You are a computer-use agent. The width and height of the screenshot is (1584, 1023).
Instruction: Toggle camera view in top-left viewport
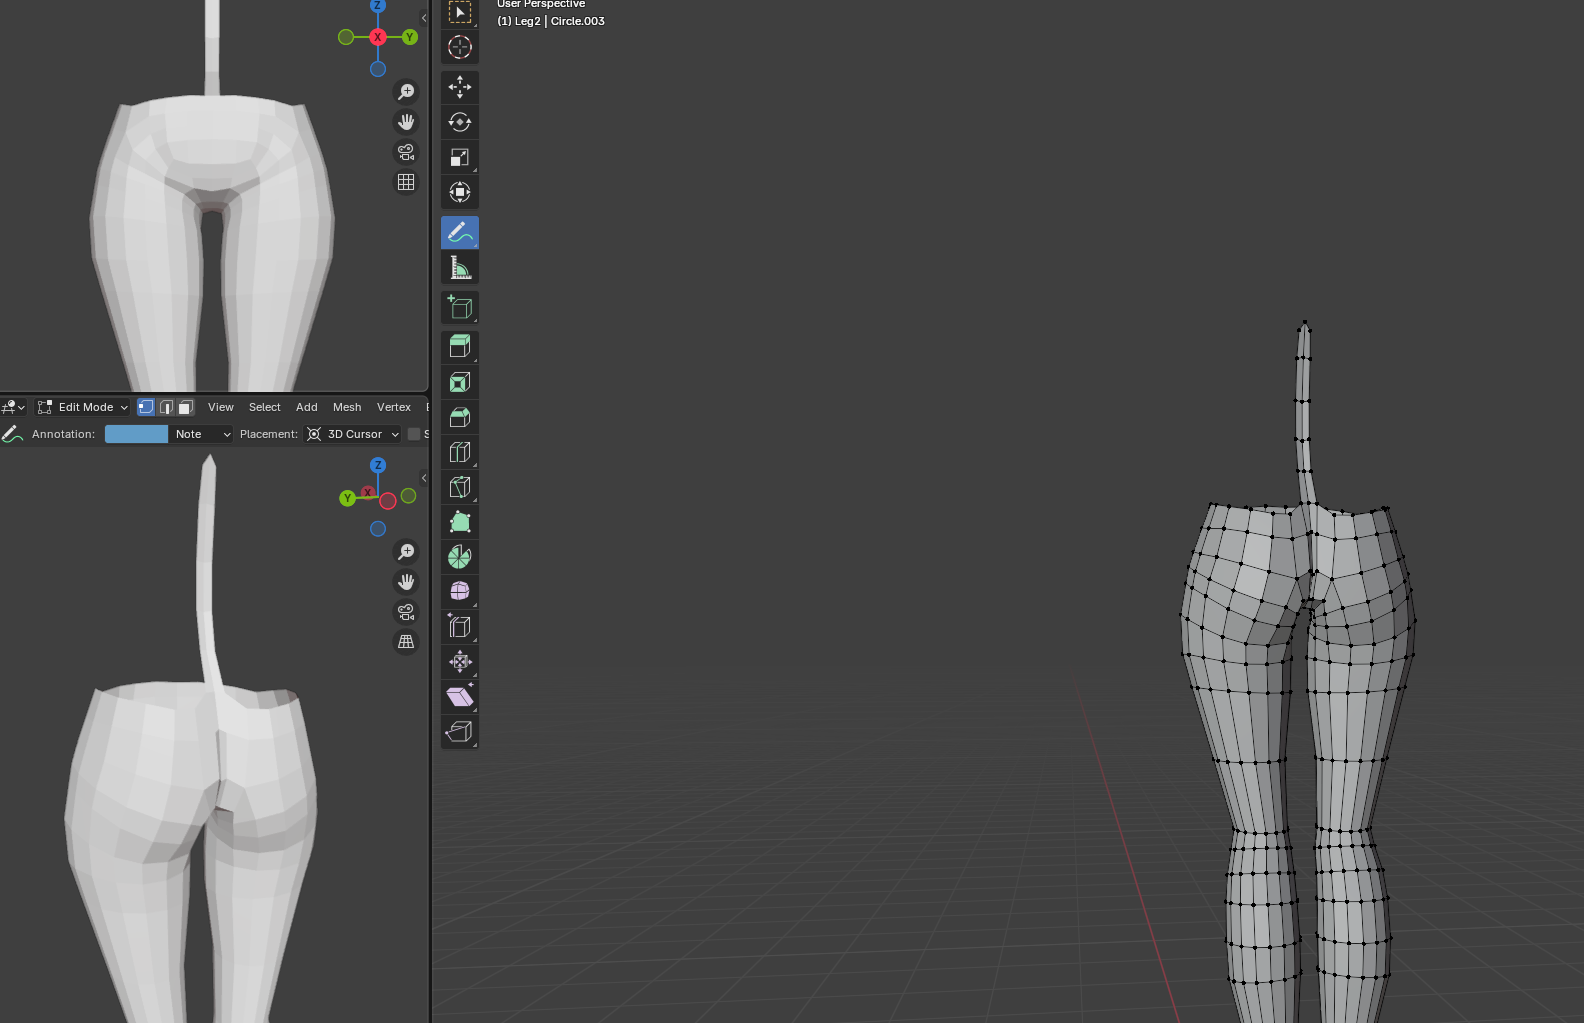[x=406, y=152]
